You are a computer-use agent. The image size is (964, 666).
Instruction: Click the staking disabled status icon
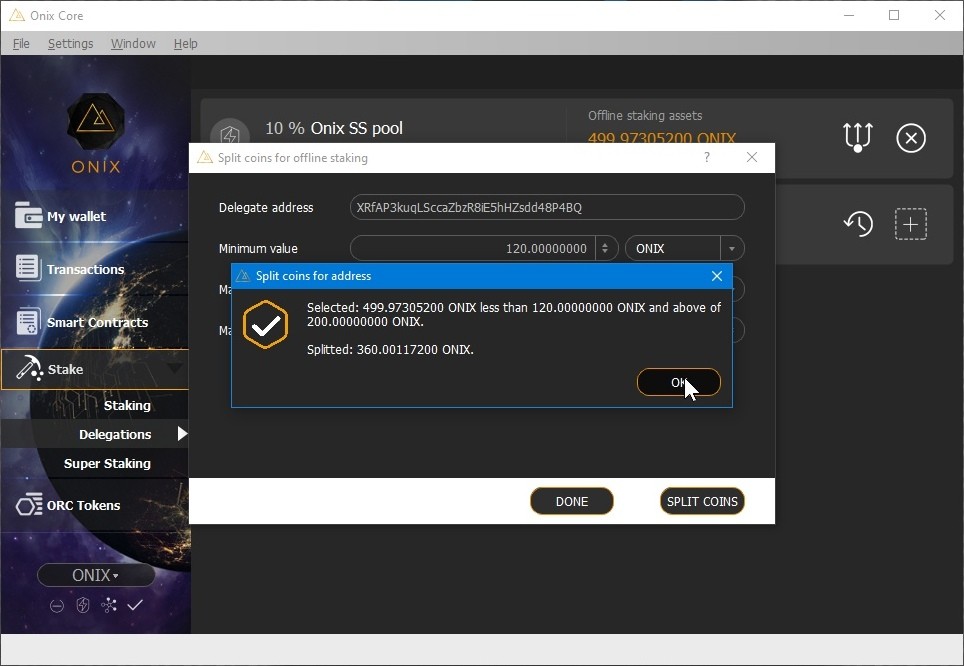pos(57,606)
